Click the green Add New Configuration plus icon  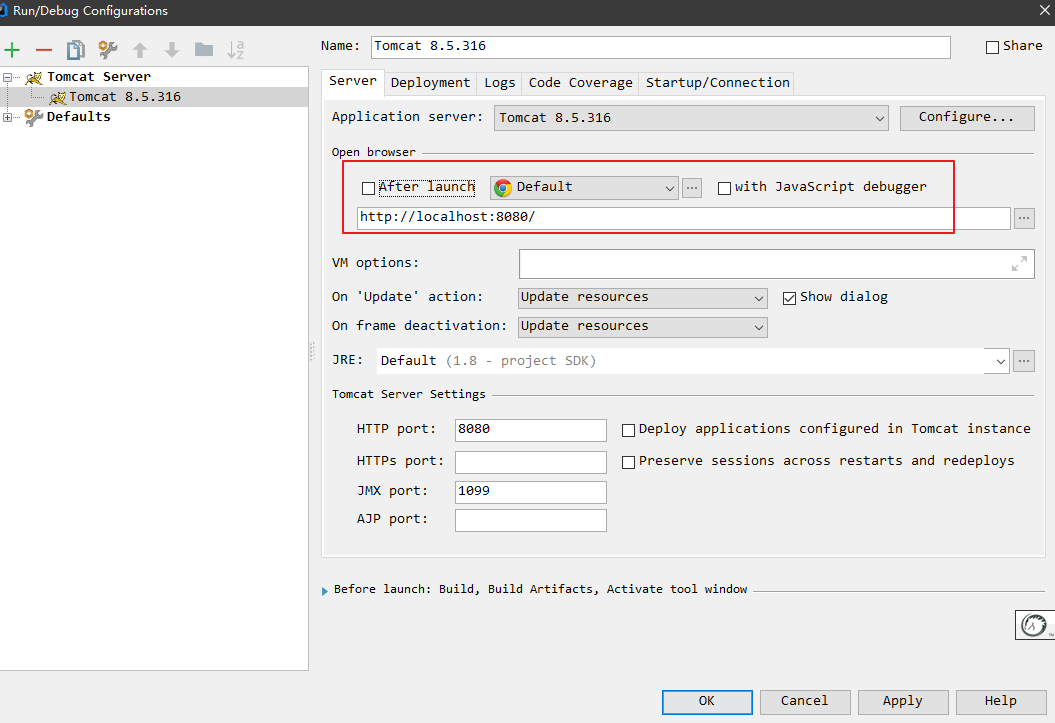tap(12, 50)
